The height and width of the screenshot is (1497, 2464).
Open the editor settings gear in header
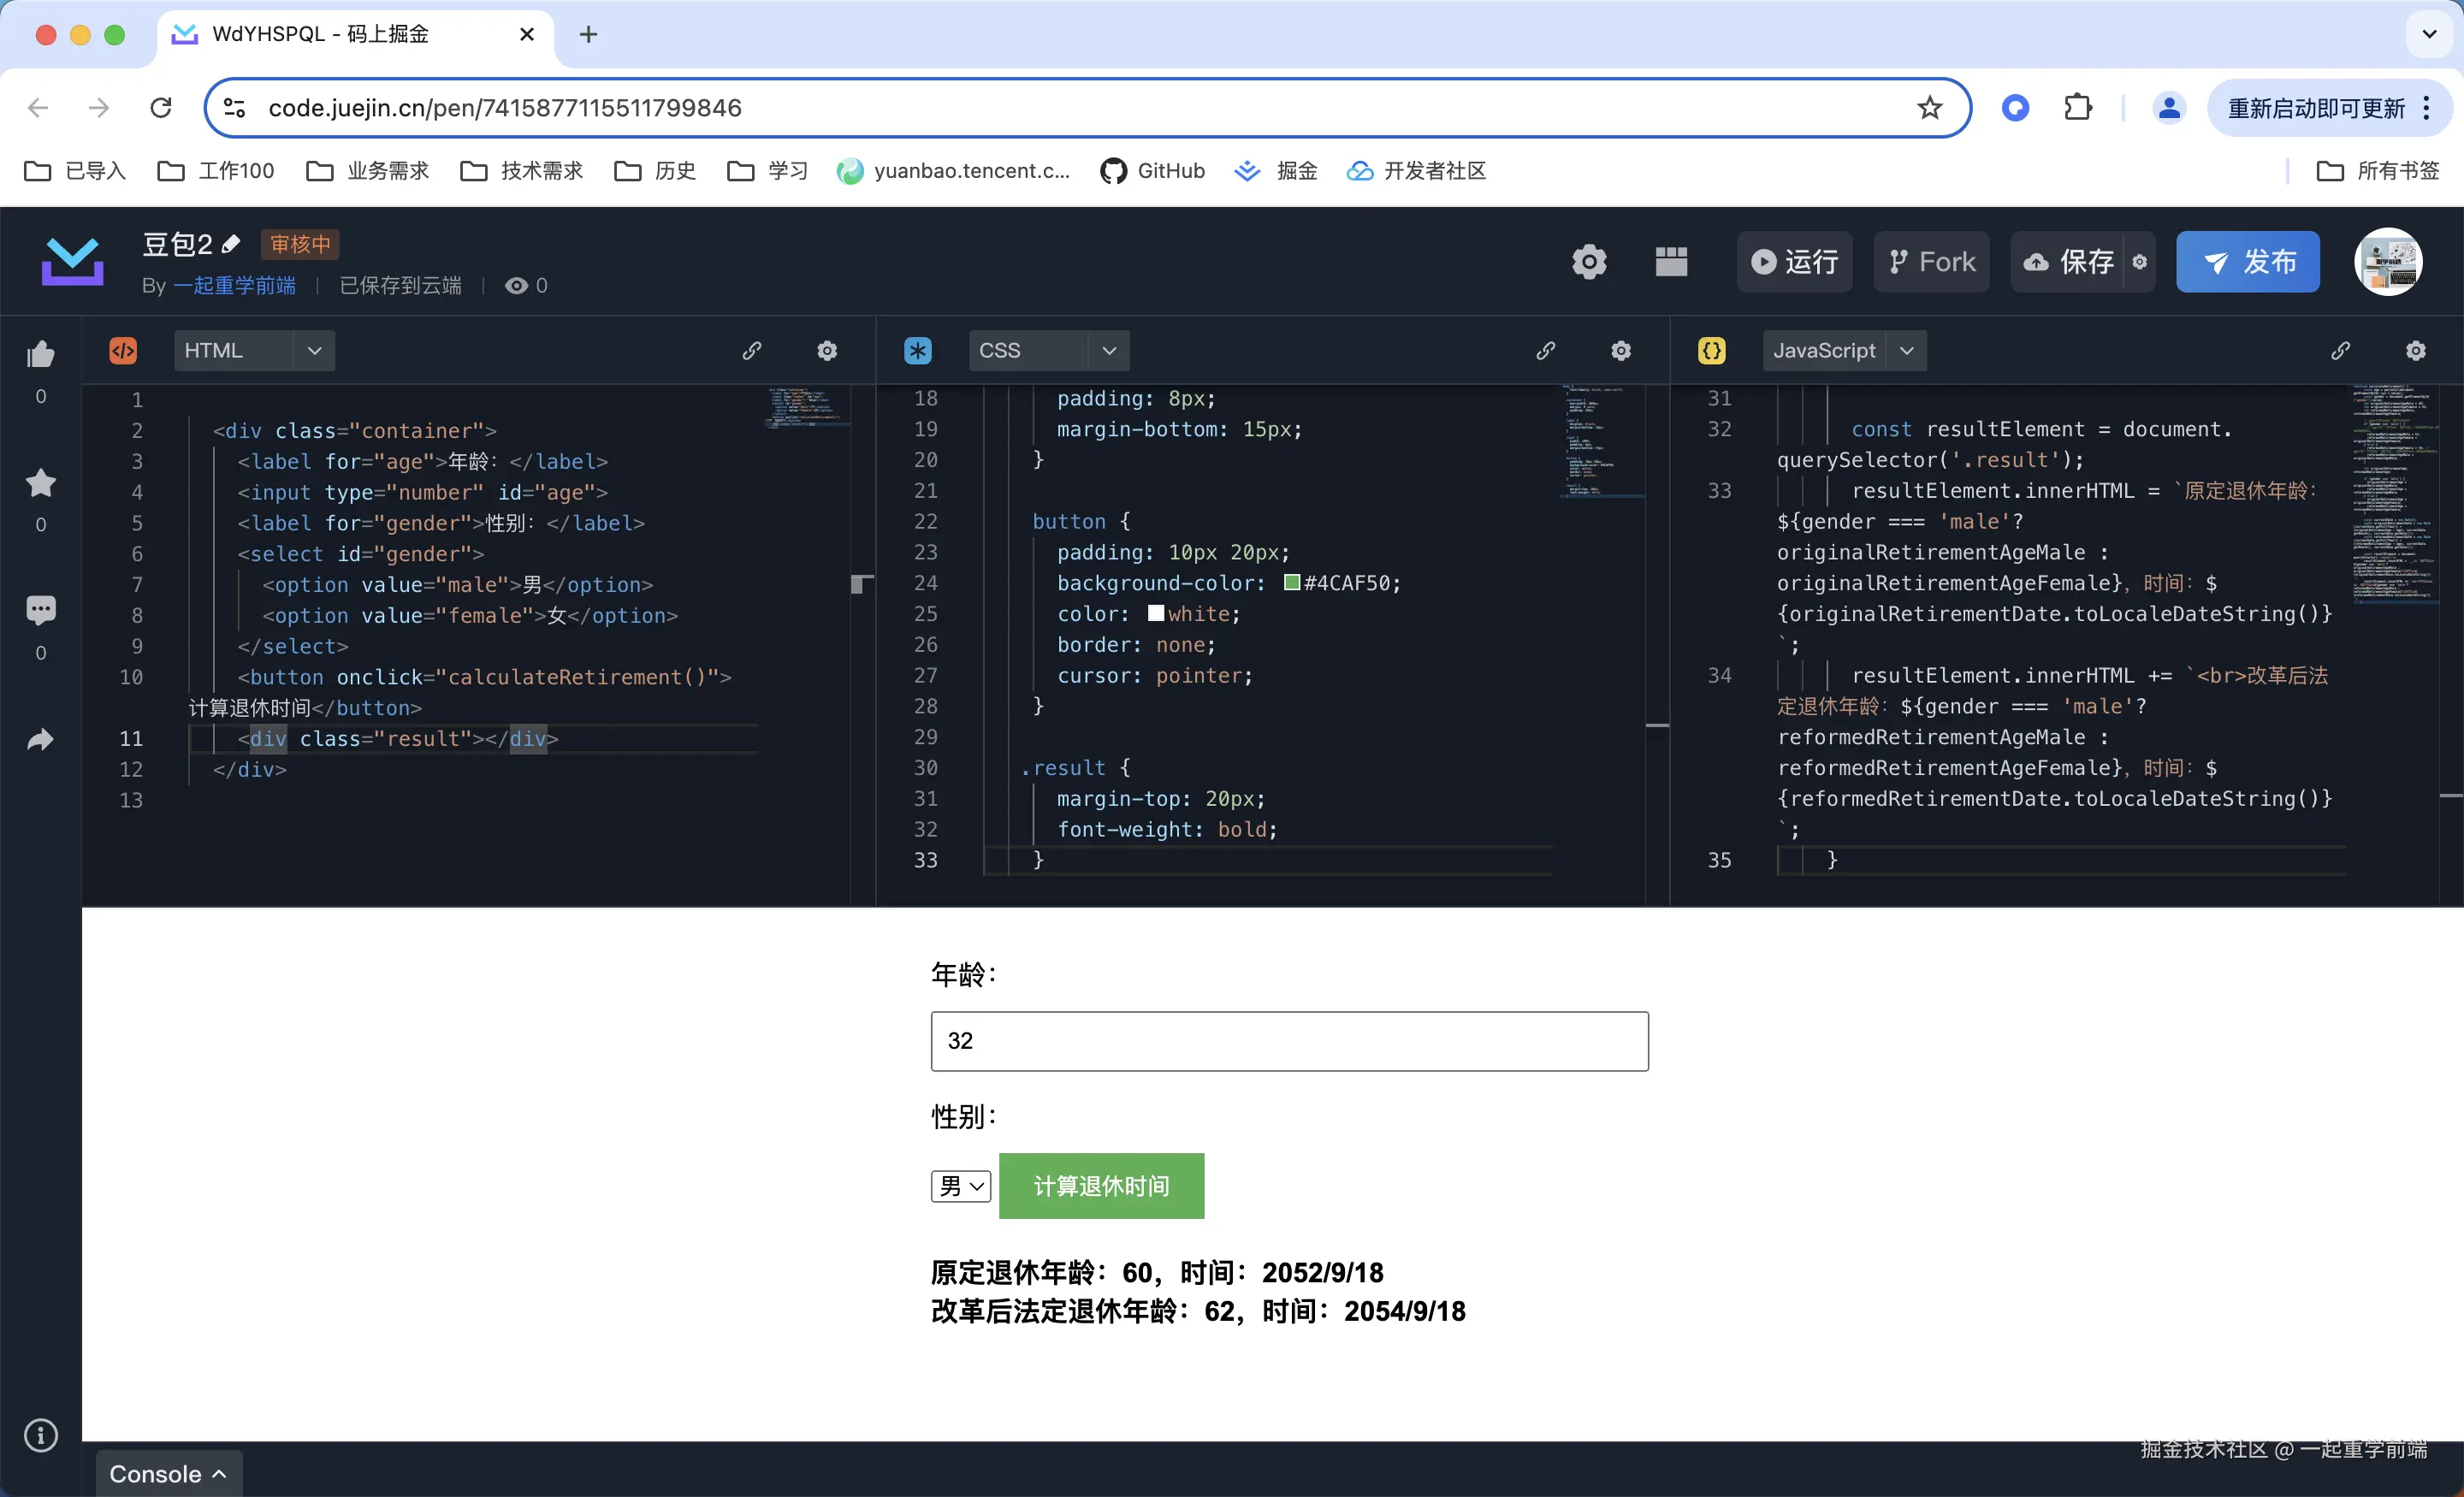pos(1588,262)
